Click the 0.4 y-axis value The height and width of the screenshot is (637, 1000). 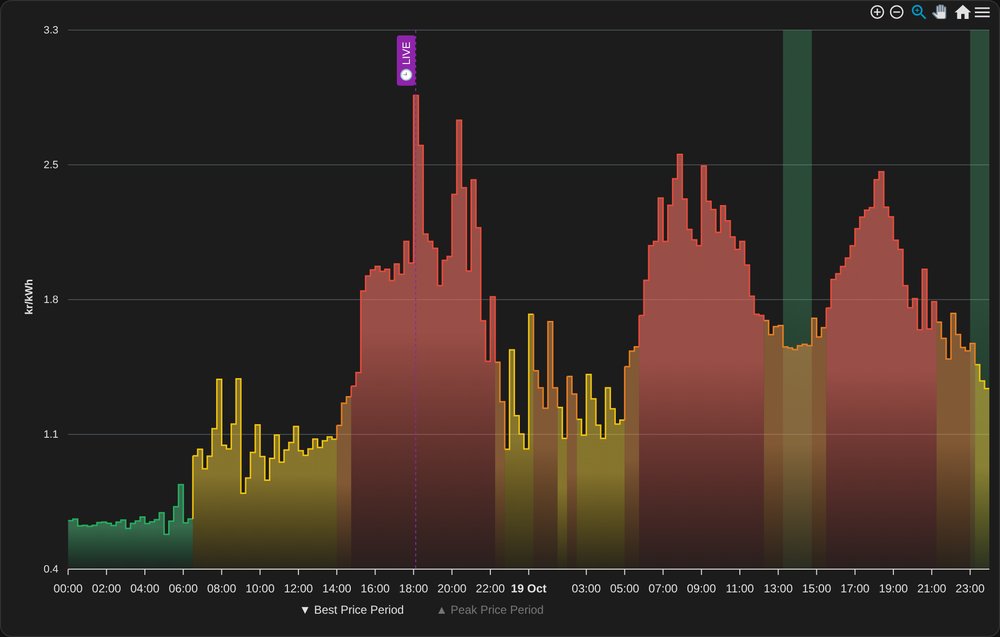[50, 569]
